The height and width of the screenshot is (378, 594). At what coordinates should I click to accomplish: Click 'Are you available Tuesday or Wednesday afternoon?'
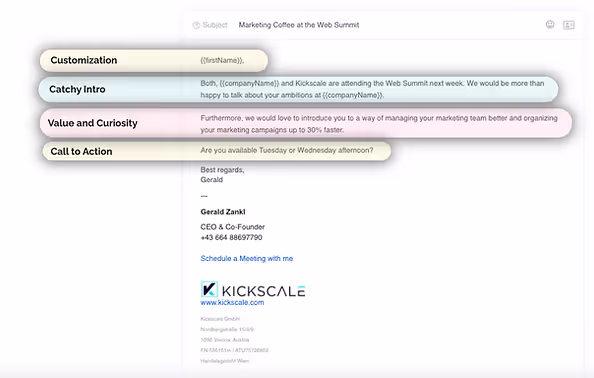287,150
